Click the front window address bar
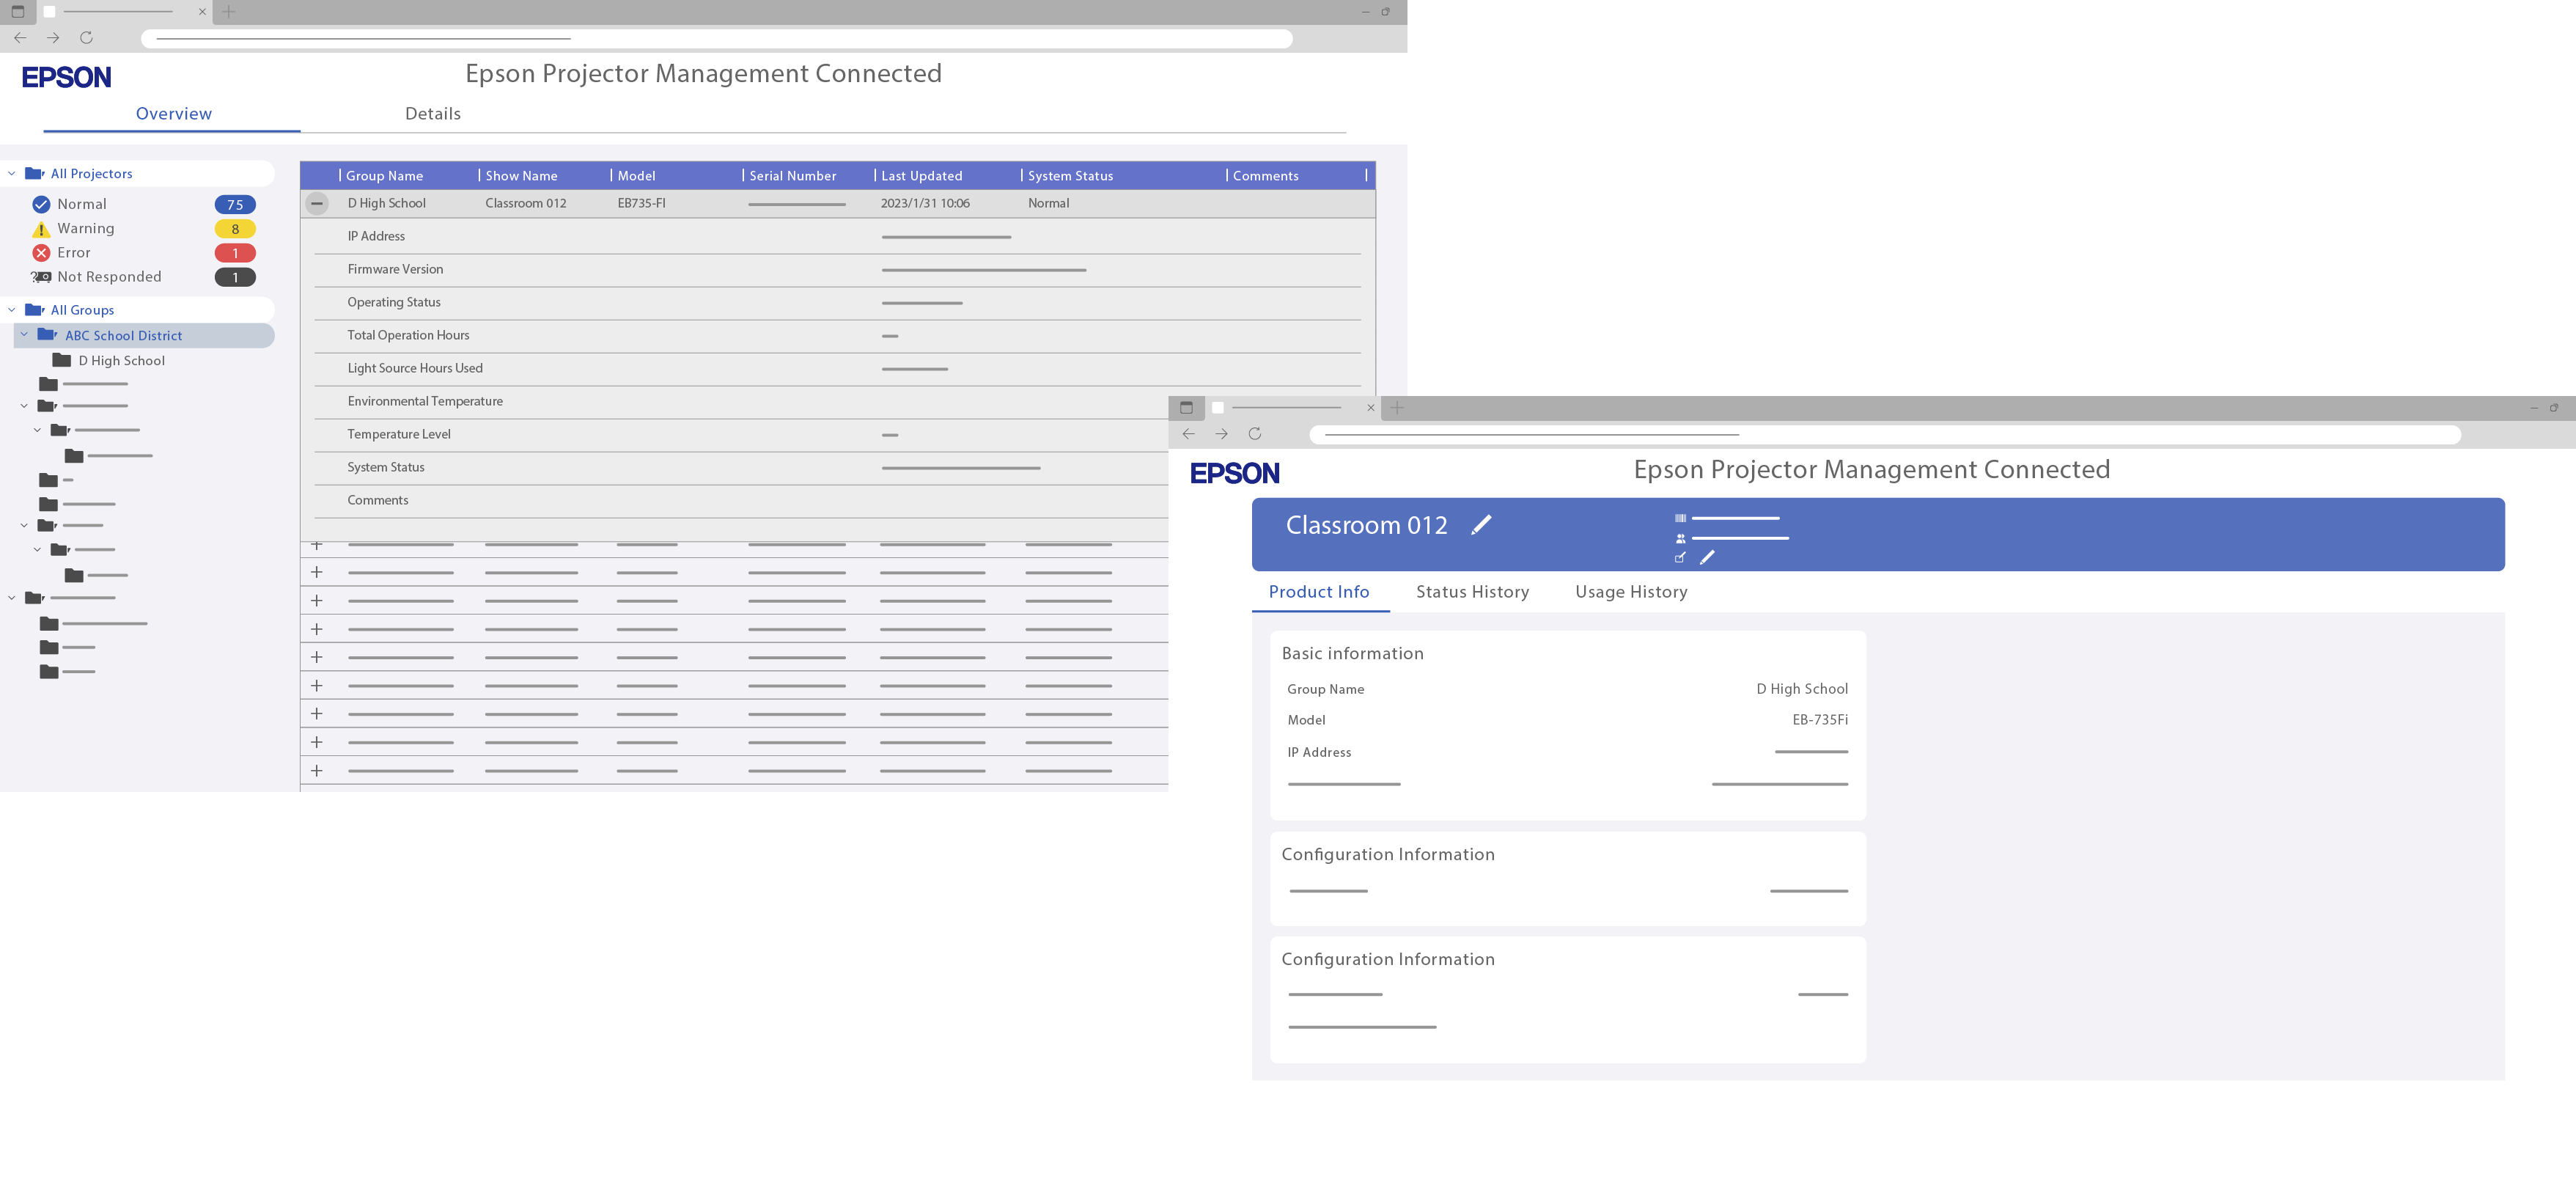 click(x=1884, y=435)
